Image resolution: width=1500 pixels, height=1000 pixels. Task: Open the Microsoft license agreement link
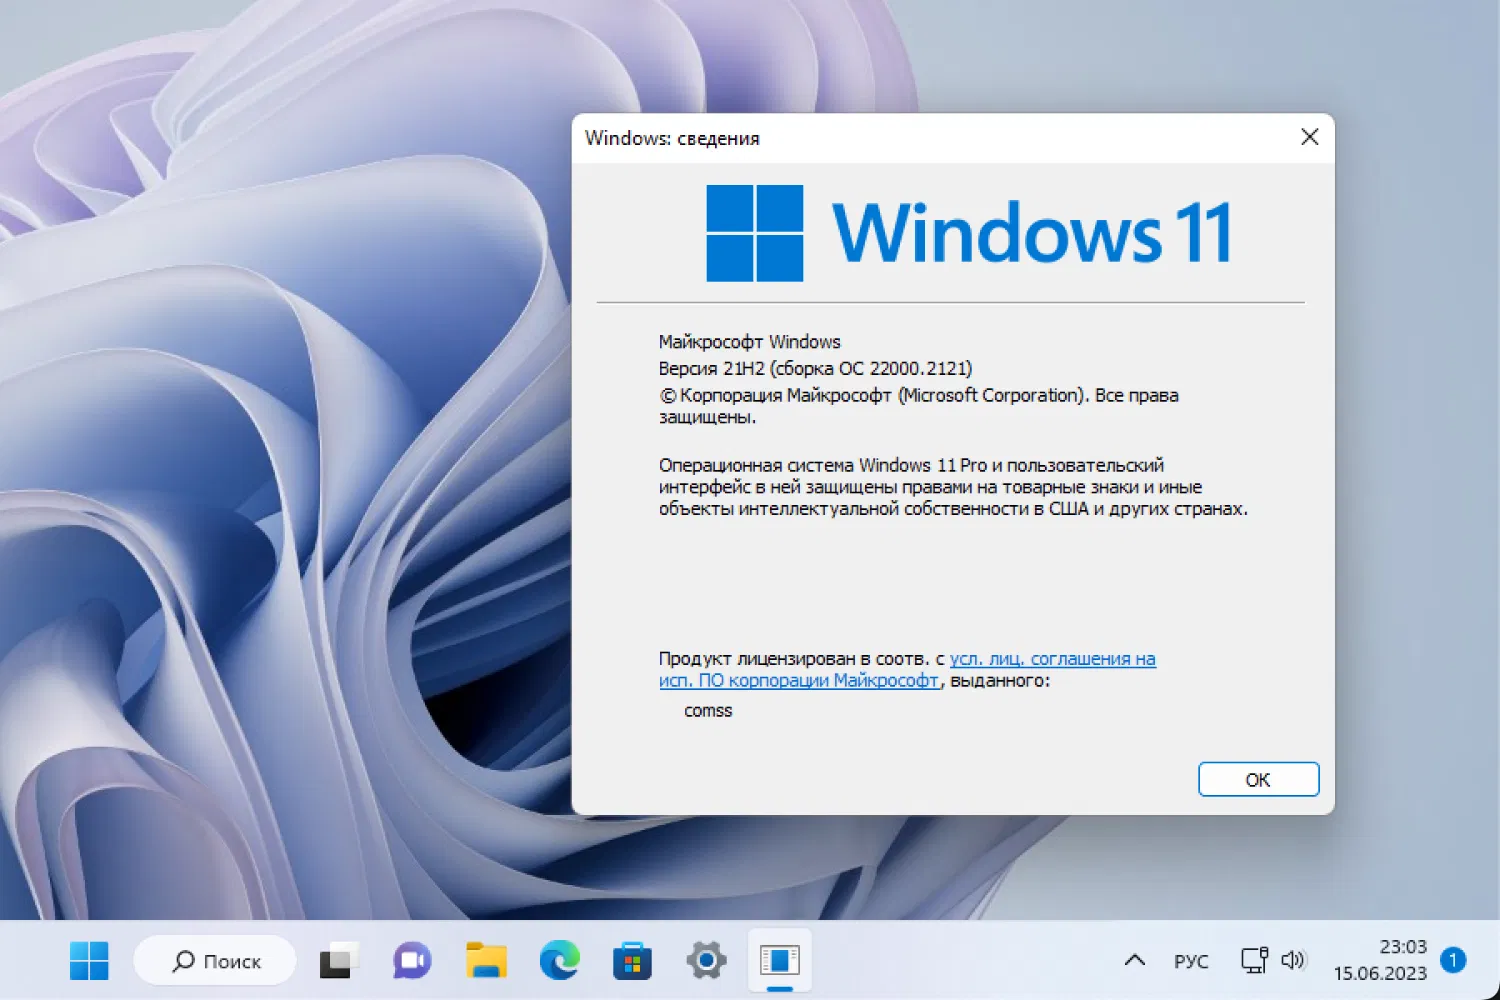[x=1050, y=659]
